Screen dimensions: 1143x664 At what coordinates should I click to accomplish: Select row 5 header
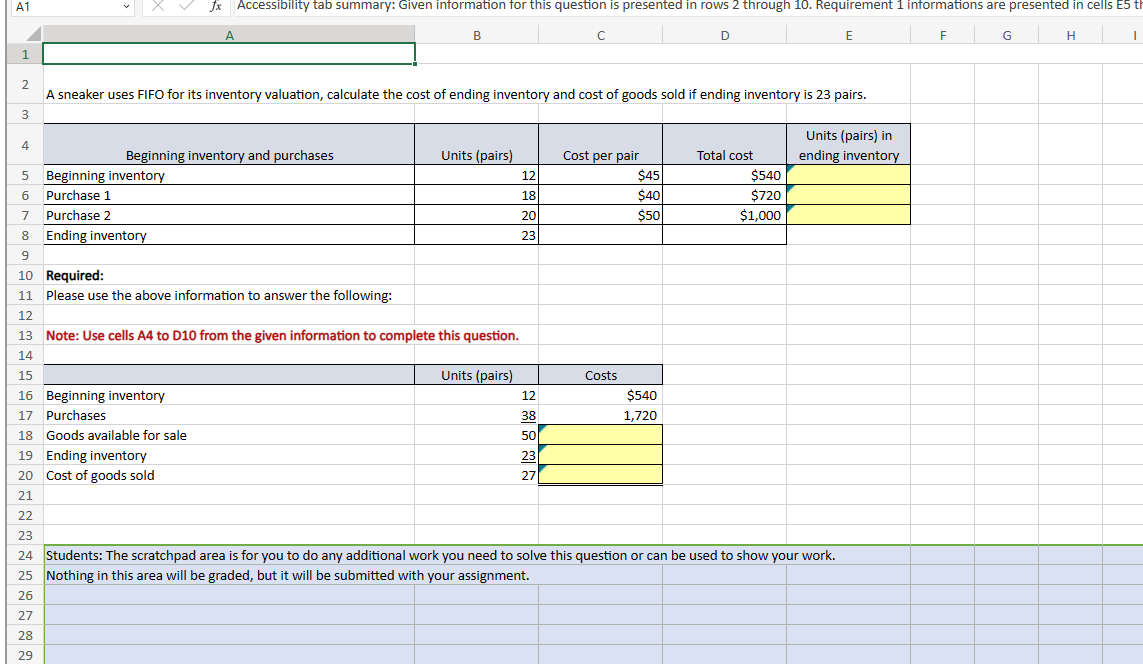pyautogui.click(x=23, y=175)
